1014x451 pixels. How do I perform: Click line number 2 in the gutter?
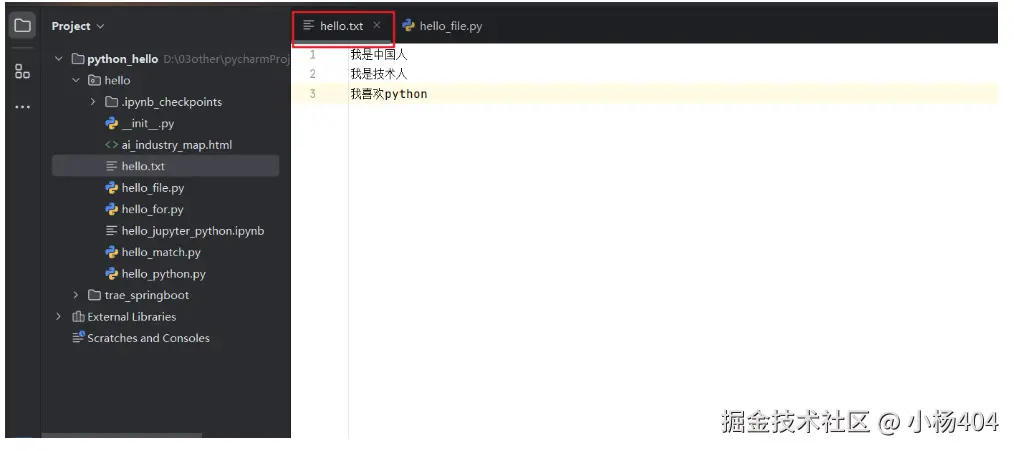point(312,74)
